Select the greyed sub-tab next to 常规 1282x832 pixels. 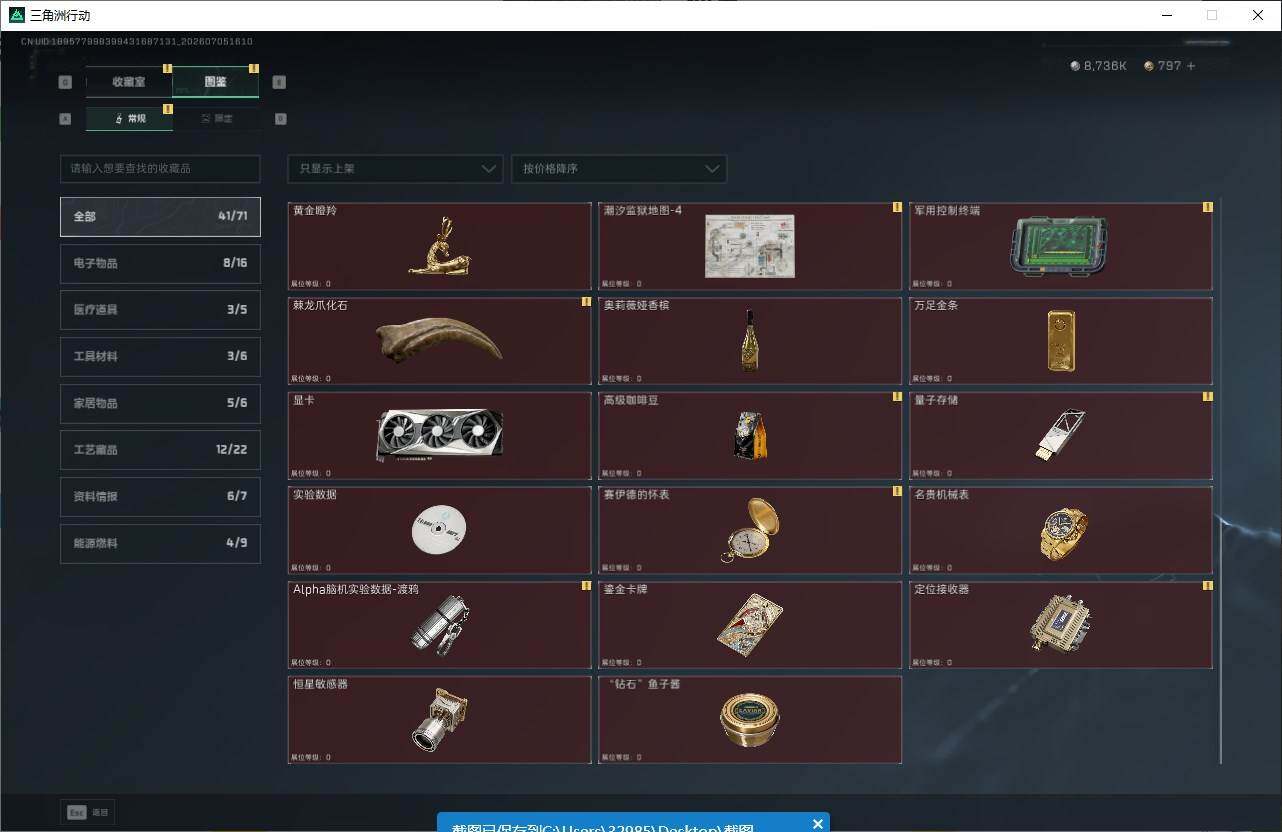(216, 118)
